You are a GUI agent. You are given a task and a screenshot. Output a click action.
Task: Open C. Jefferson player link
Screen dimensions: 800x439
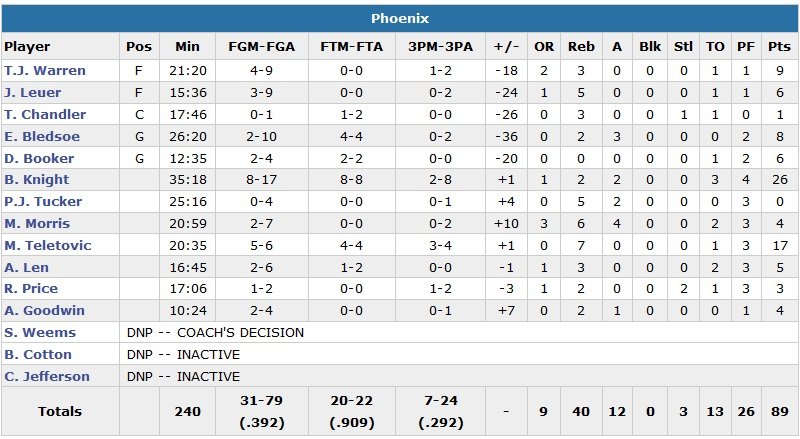[46, 377]
